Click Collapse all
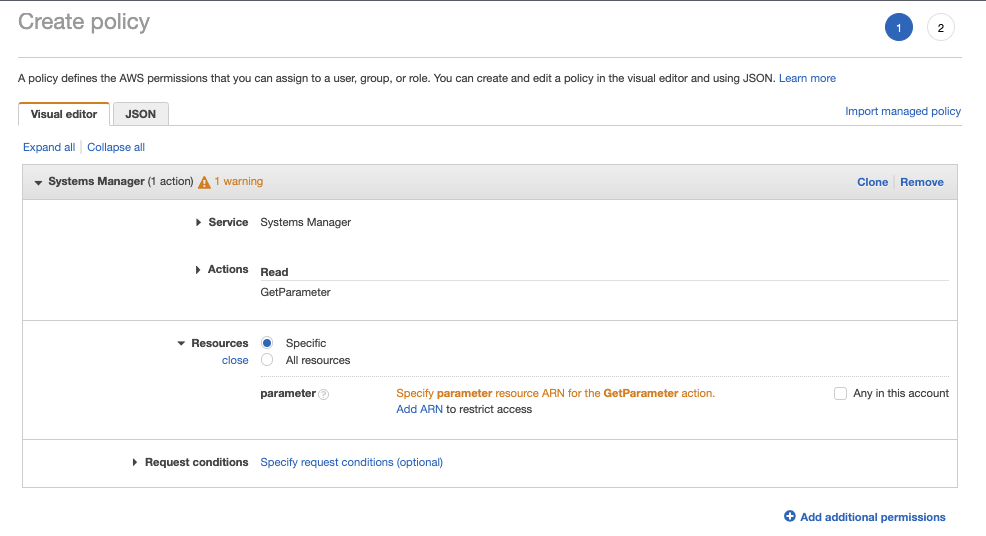Image resolution: width=986 pixels, height=536 pixels. (x=116, y=147)
